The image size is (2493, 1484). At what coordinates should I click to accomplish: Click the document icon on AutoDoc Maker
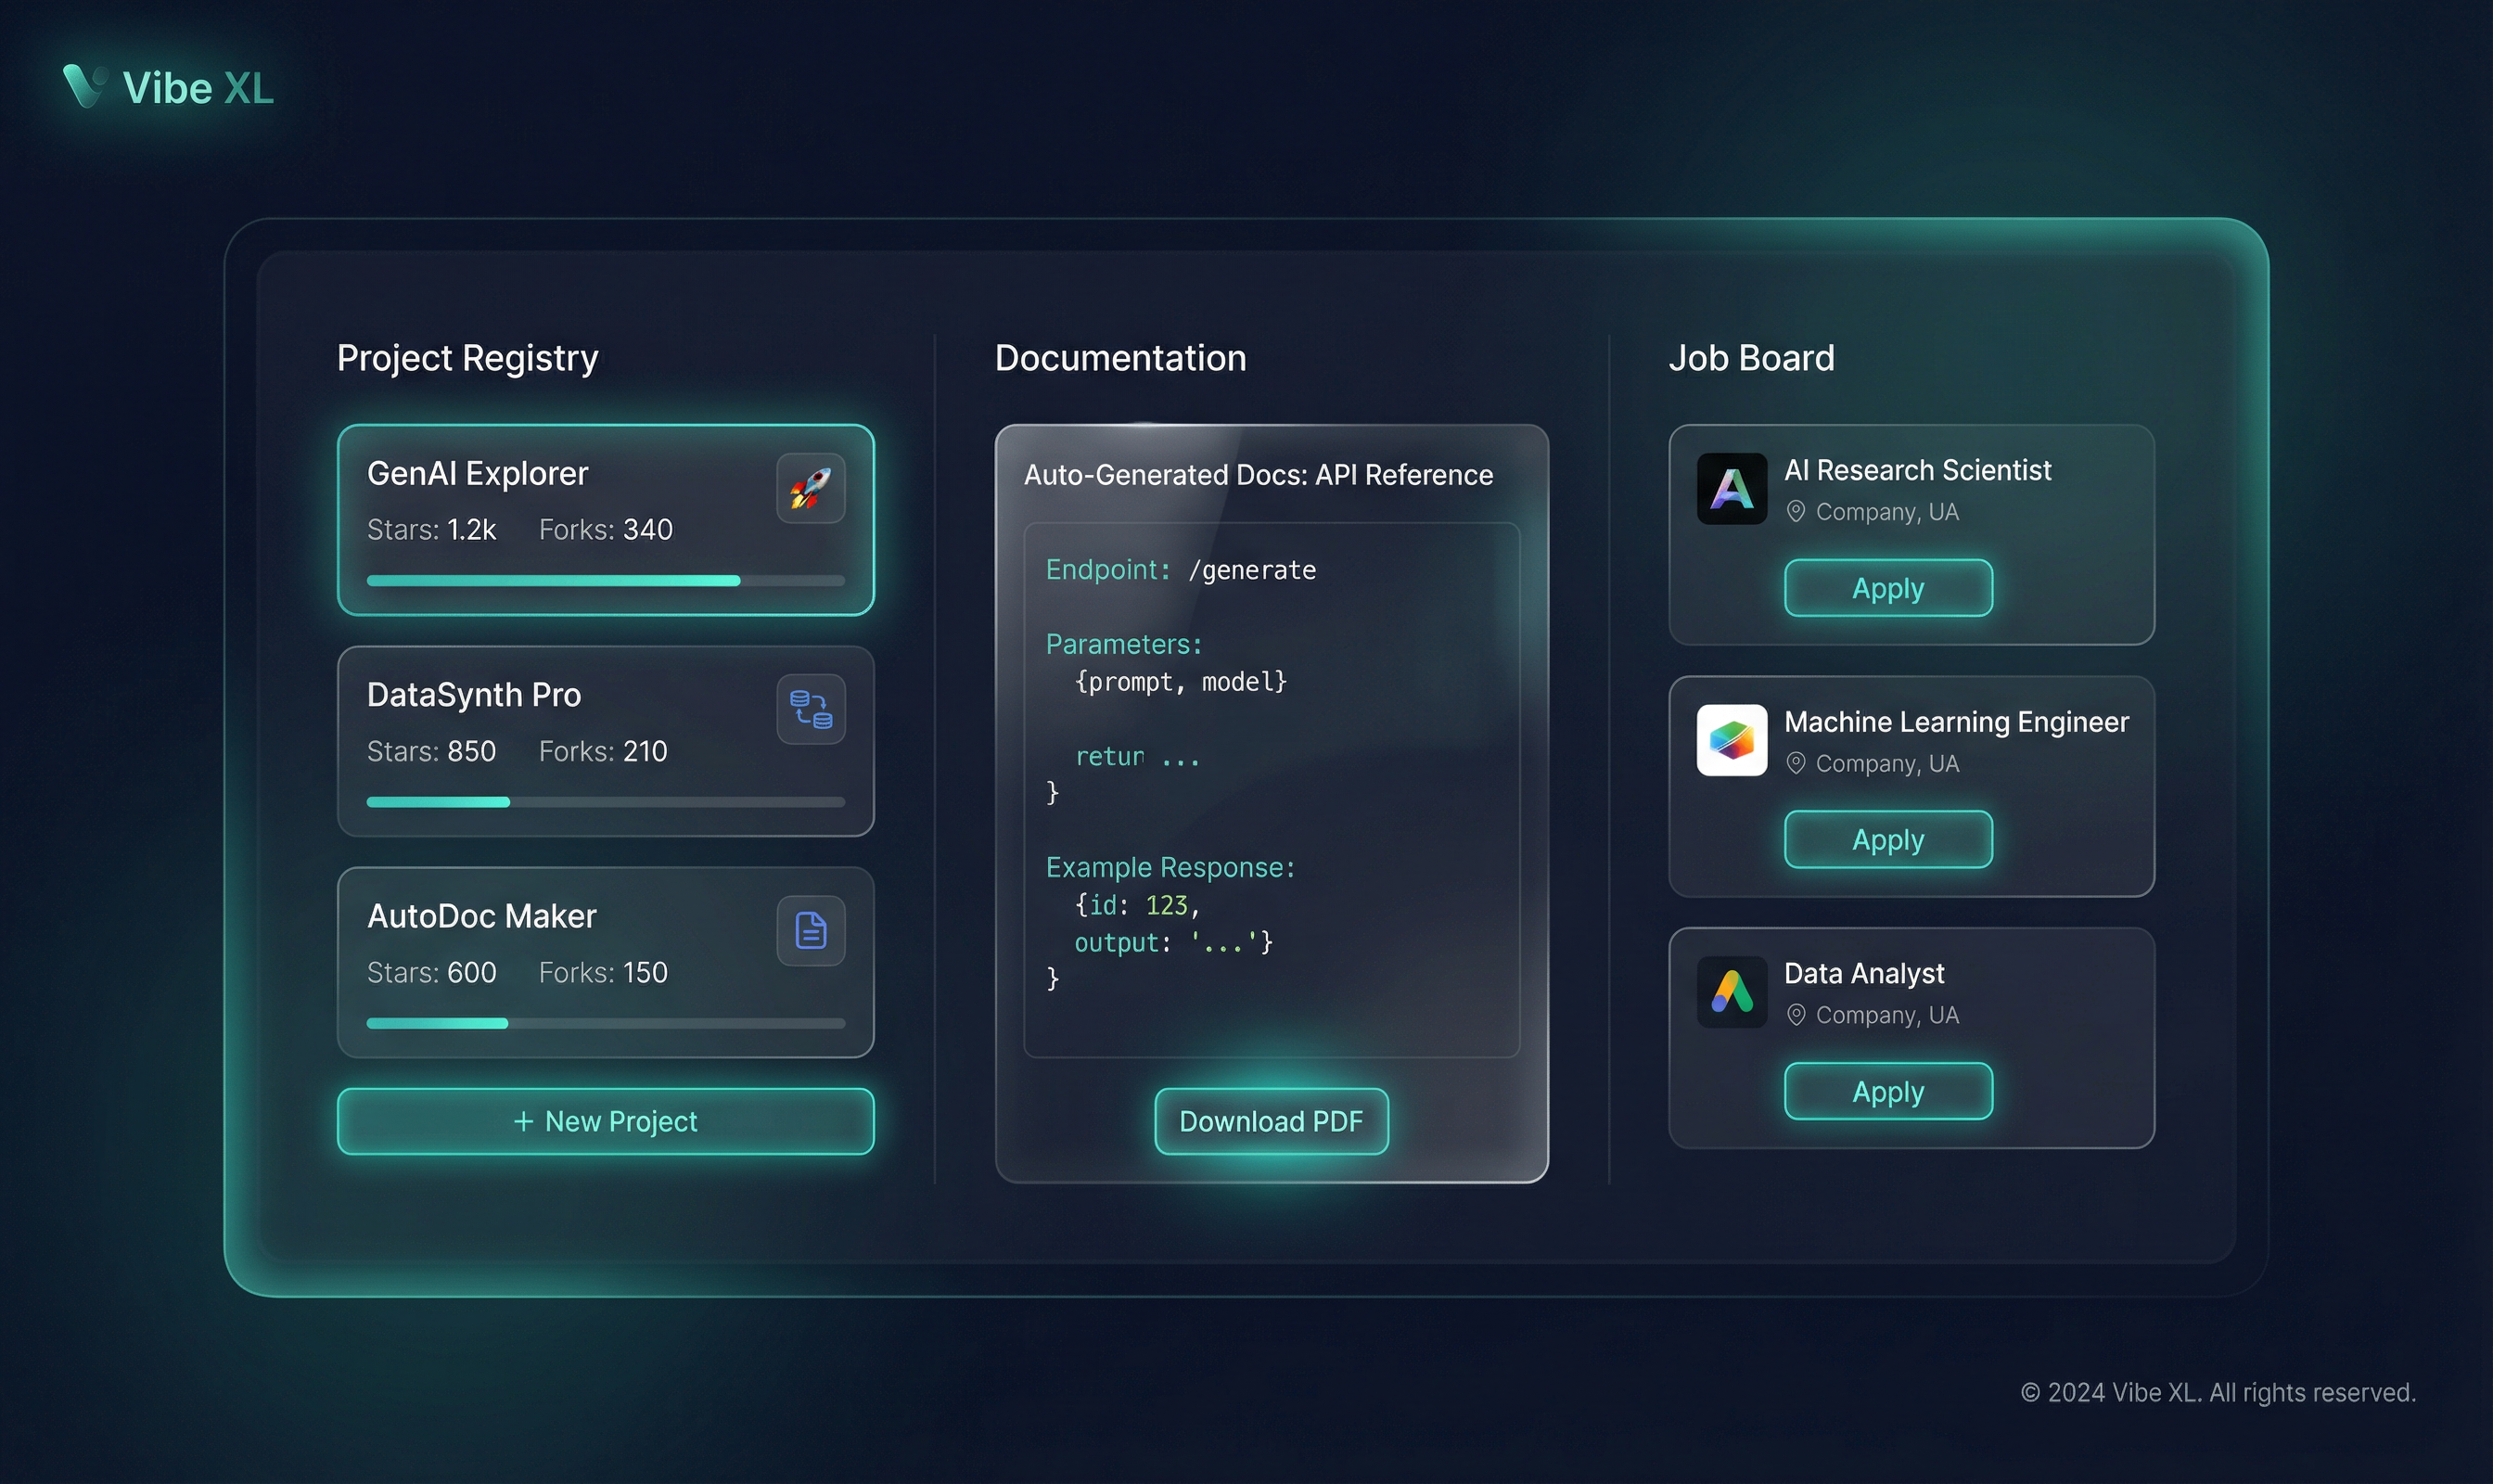click(810, 930)
